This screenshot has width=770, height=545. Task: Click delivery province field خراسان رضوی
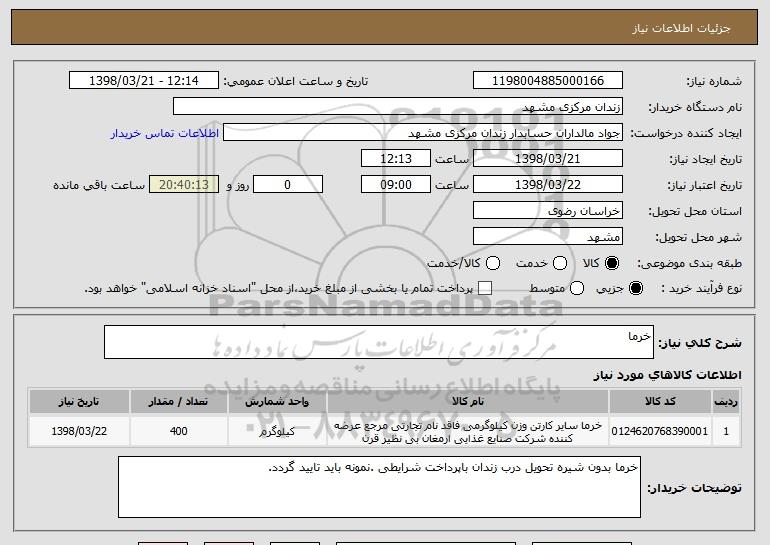(548, 211)
